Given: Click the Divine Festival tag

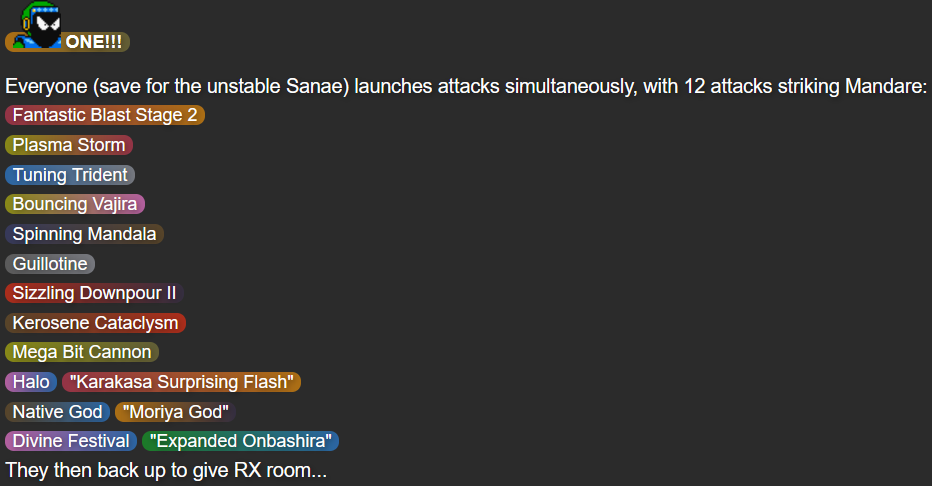Looking at the screenshot, I should [x=71, y=441].
